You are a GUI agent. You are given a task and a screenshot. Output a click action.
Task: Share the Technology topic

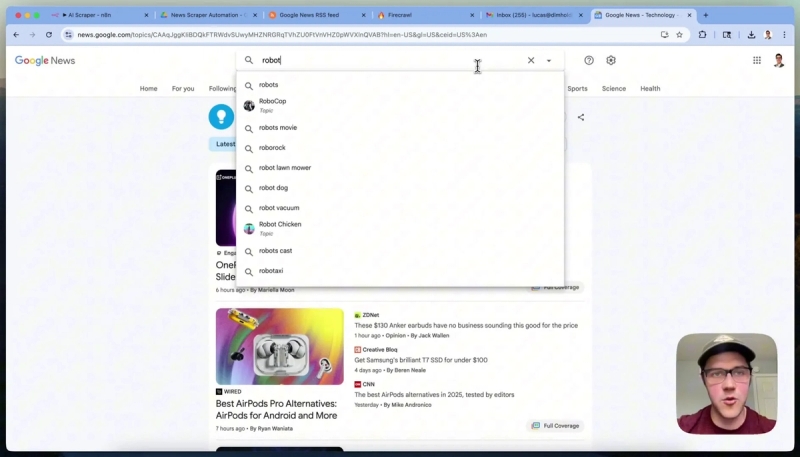(581, 117)
